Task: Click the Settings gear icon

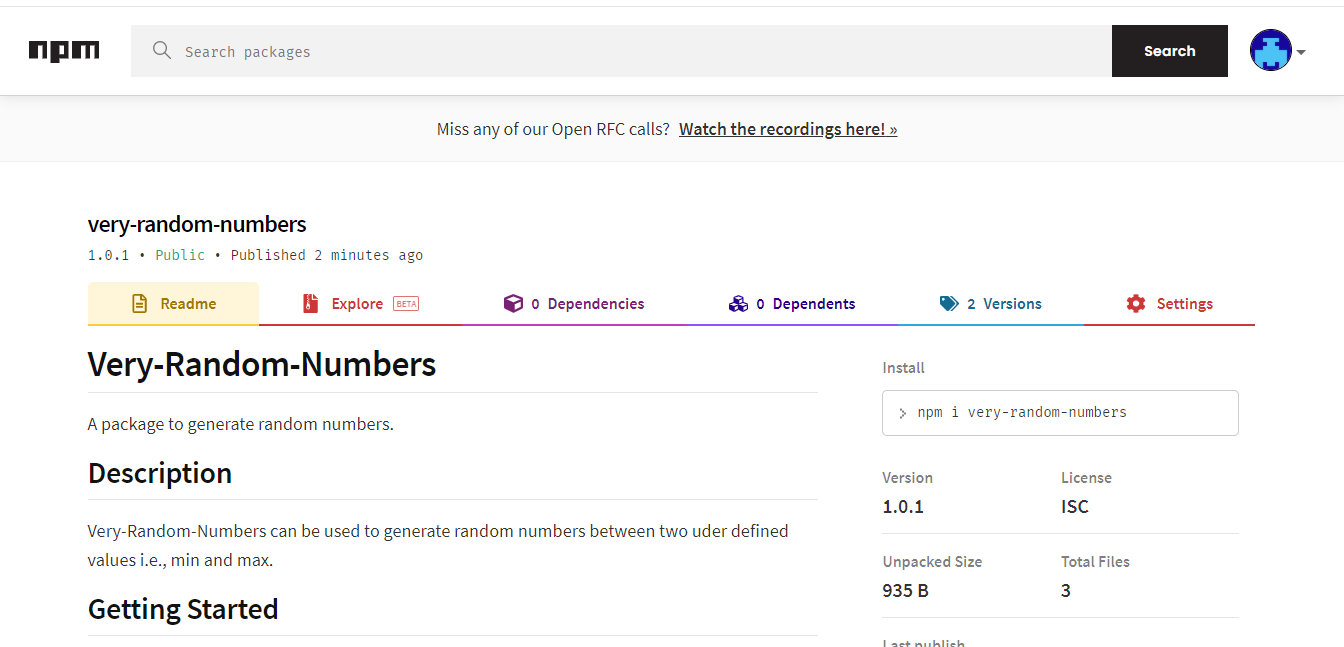Action: [1136, 304]
